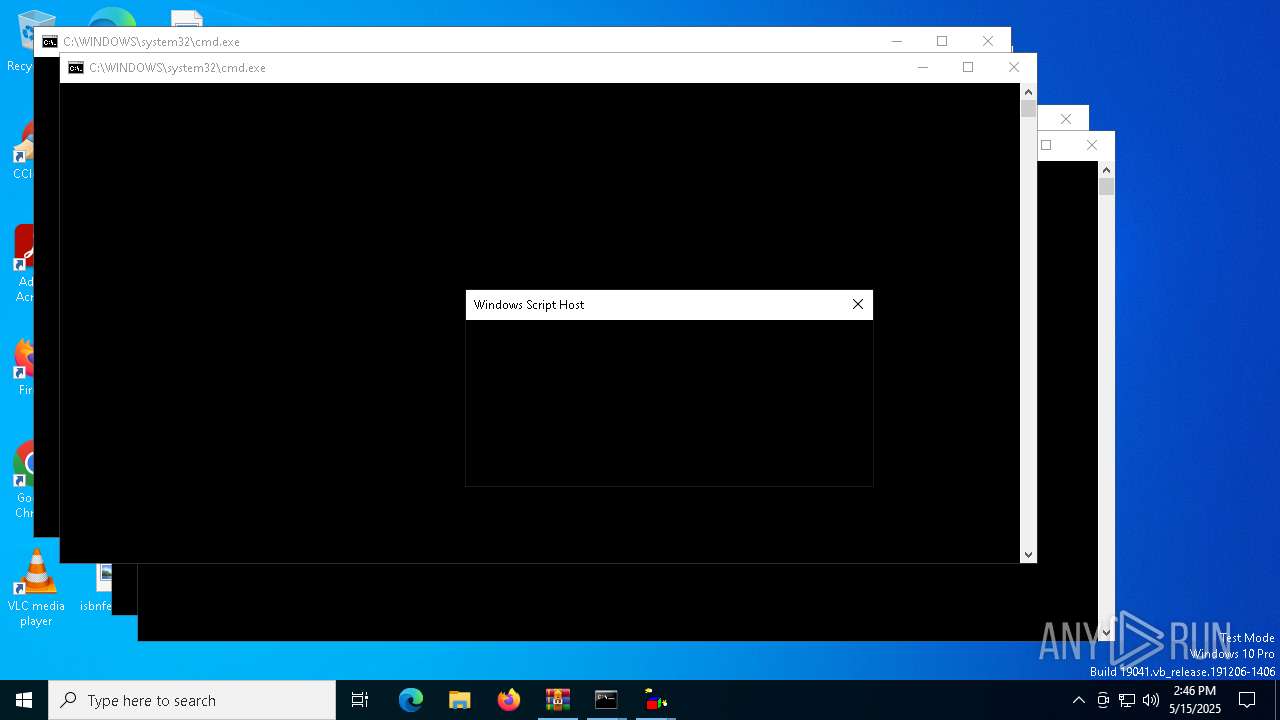The image size is (1280, 720).
Task: Click scroll-up arrow of the lower-right background window
Action: tap(1106, 170)
